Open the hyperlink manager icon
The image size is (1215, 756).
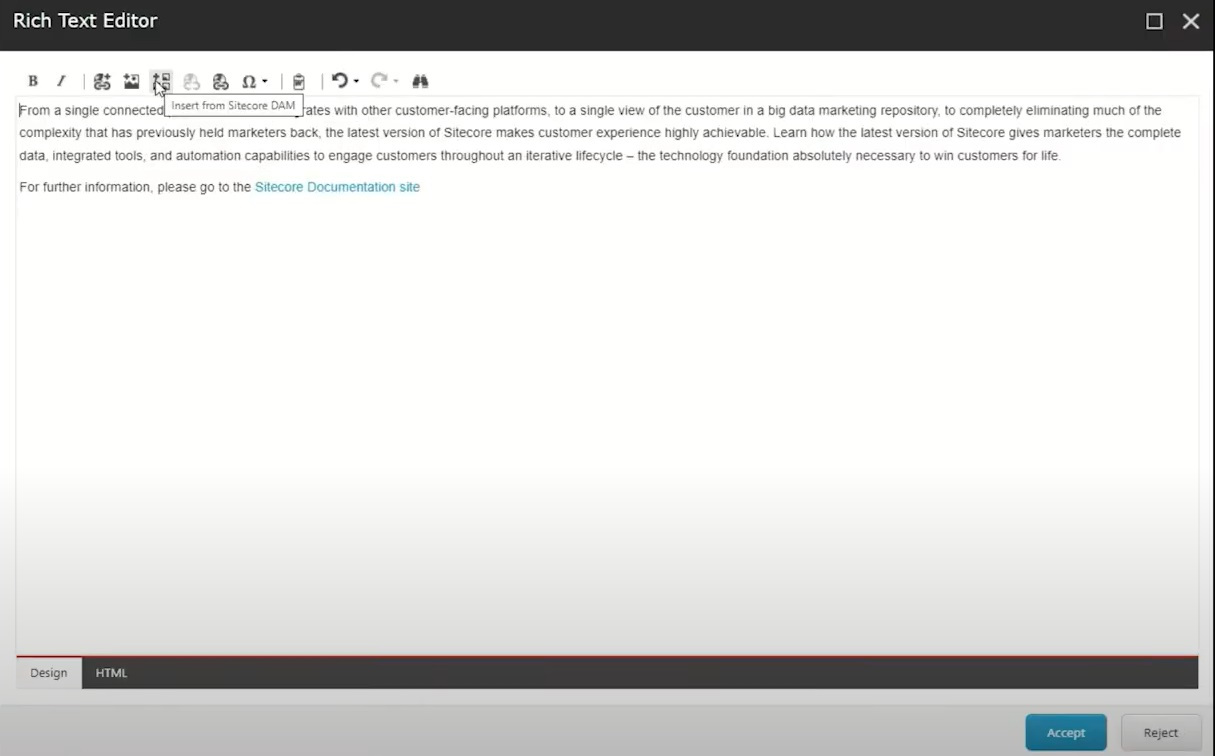[220, 81]
